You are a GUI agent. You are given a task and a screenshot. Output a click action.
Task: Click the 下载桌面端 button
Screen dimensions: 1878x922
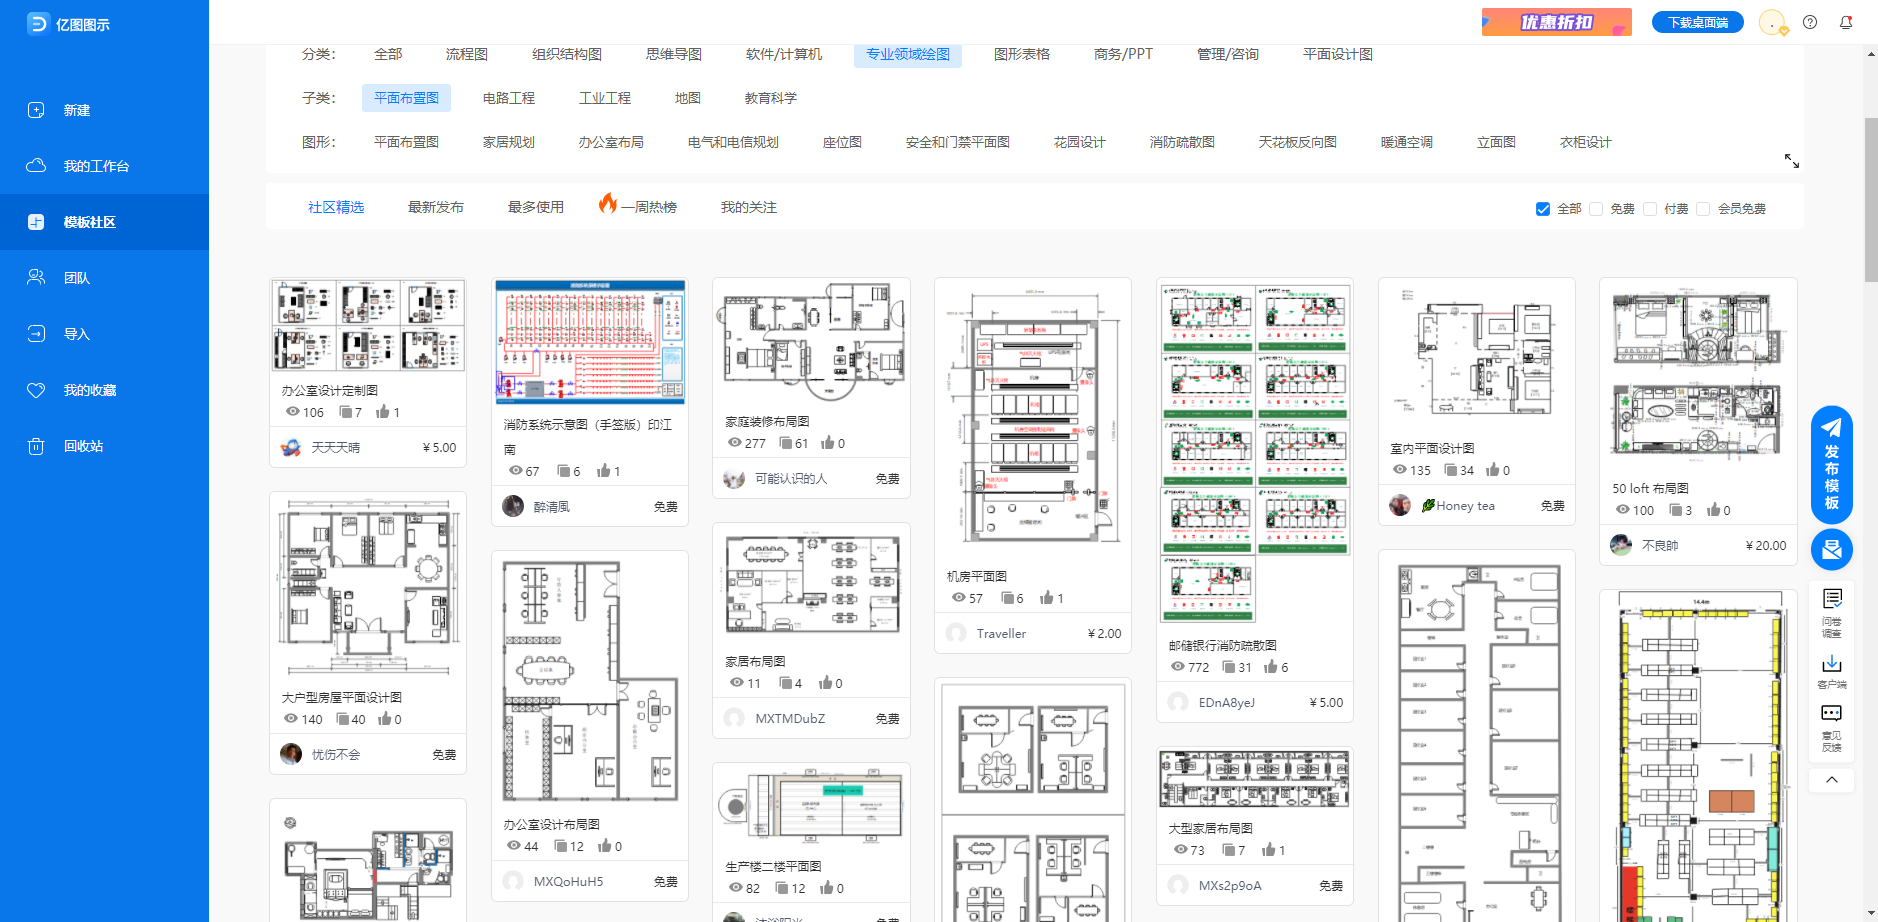coord(1698,22)
